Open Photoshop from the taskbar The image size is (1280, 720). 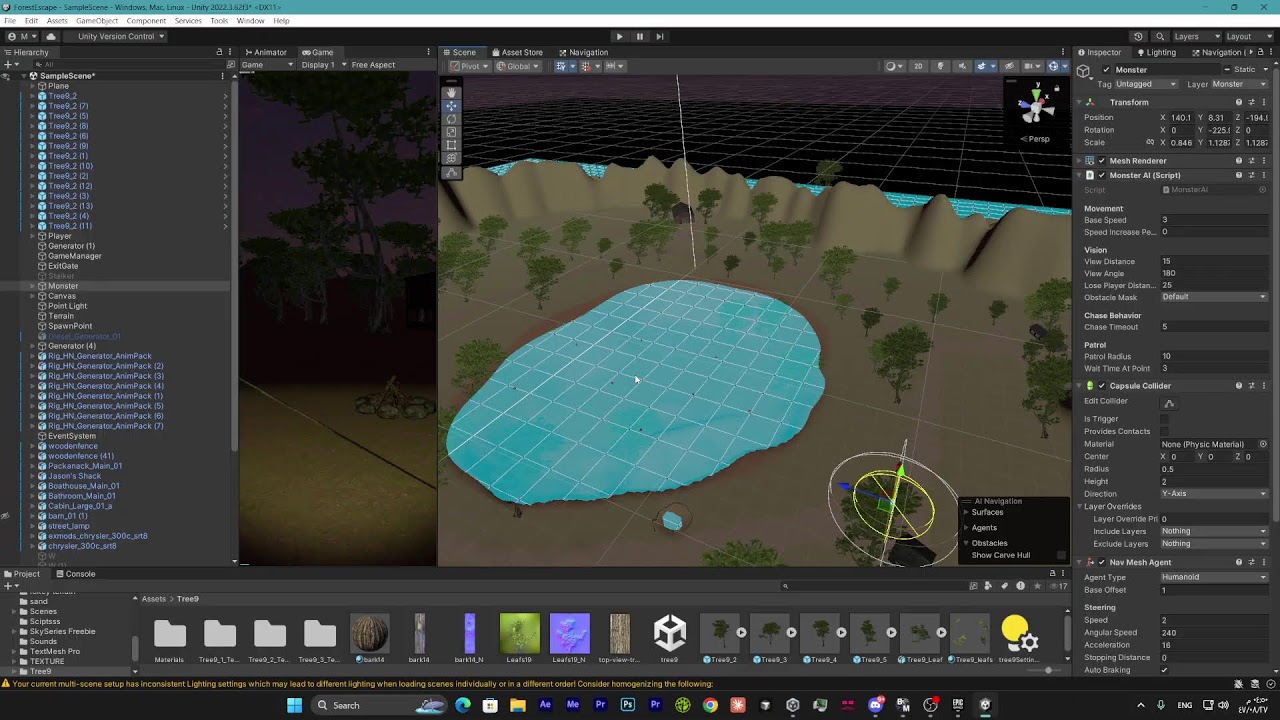click(627, 705)
